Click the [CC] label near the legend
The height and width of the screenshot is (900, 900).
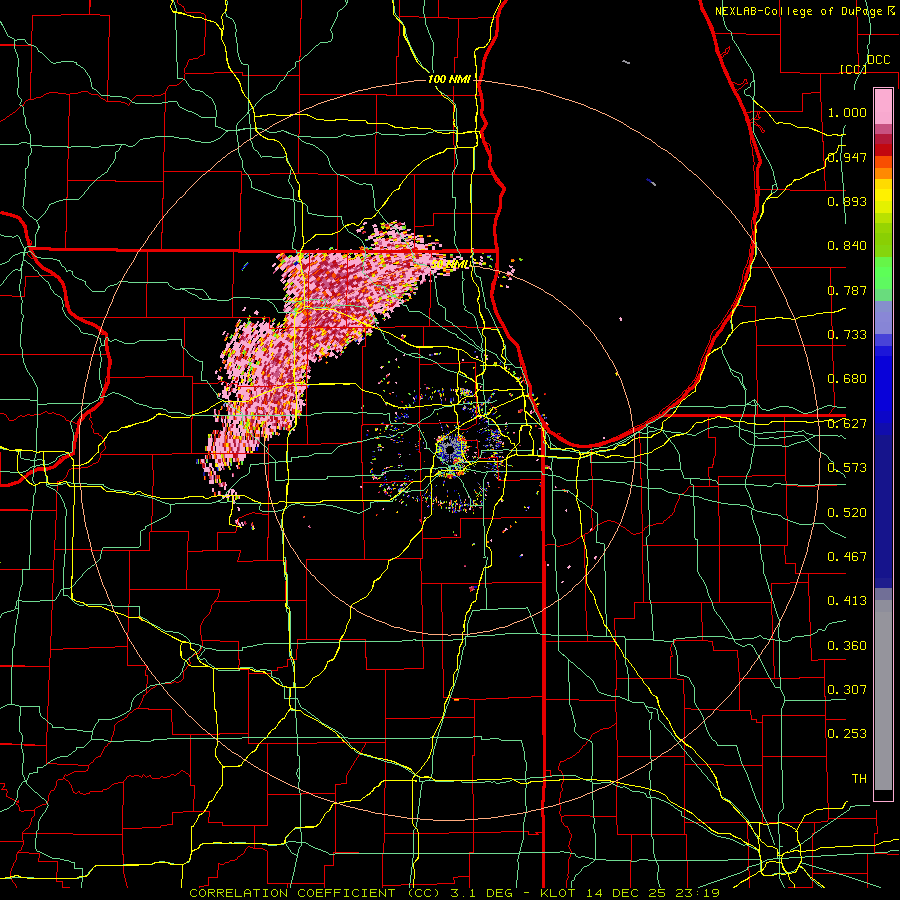853,69
